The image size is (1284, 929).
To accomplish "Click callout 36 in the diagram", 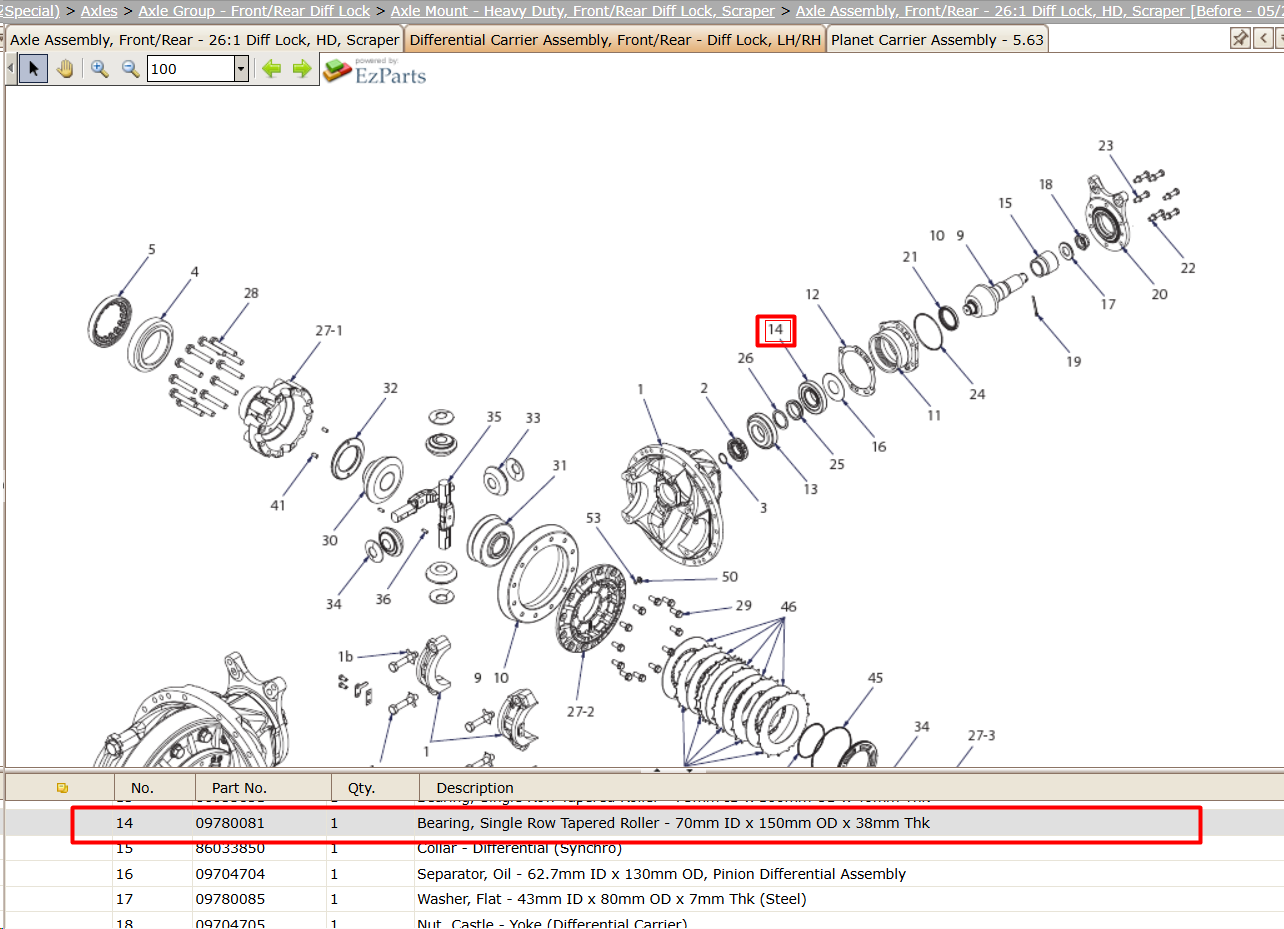I will [x=383, y=599].
